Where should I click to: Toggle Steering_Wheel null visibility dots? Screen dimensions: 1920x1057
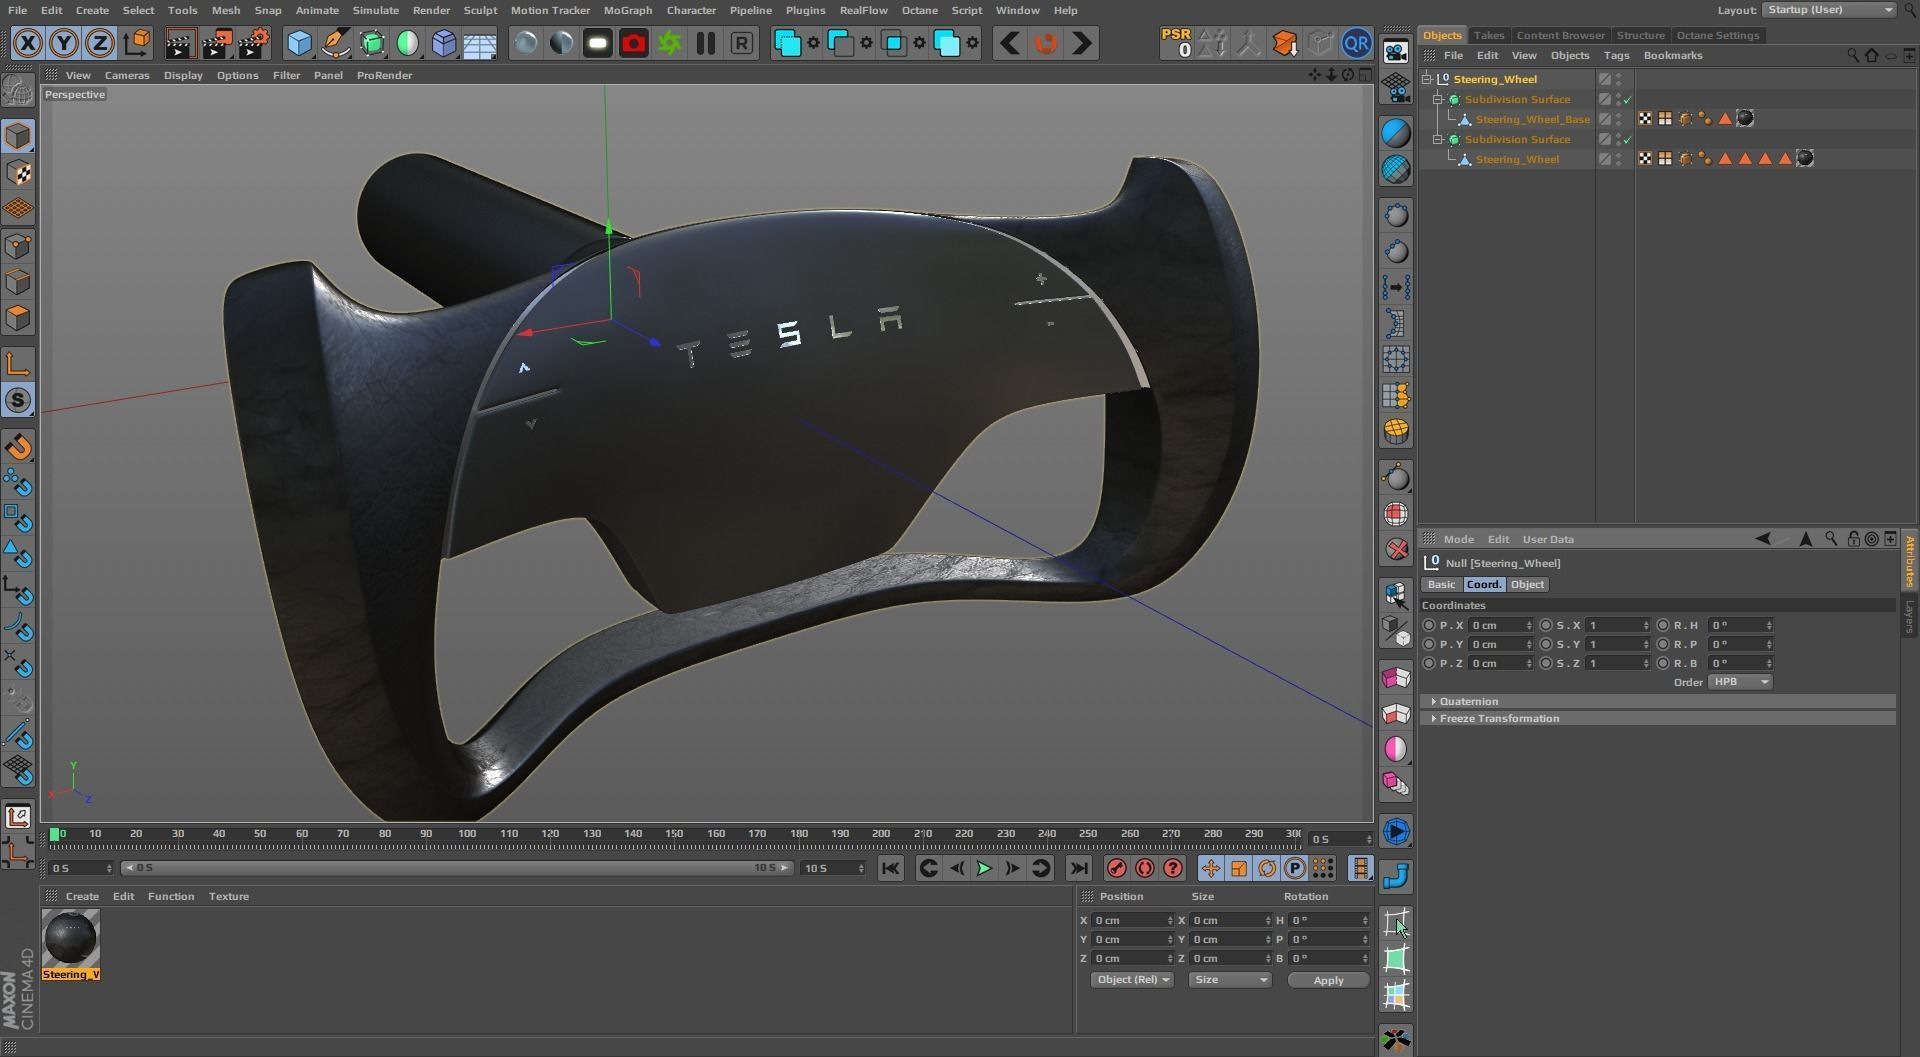1619,79
